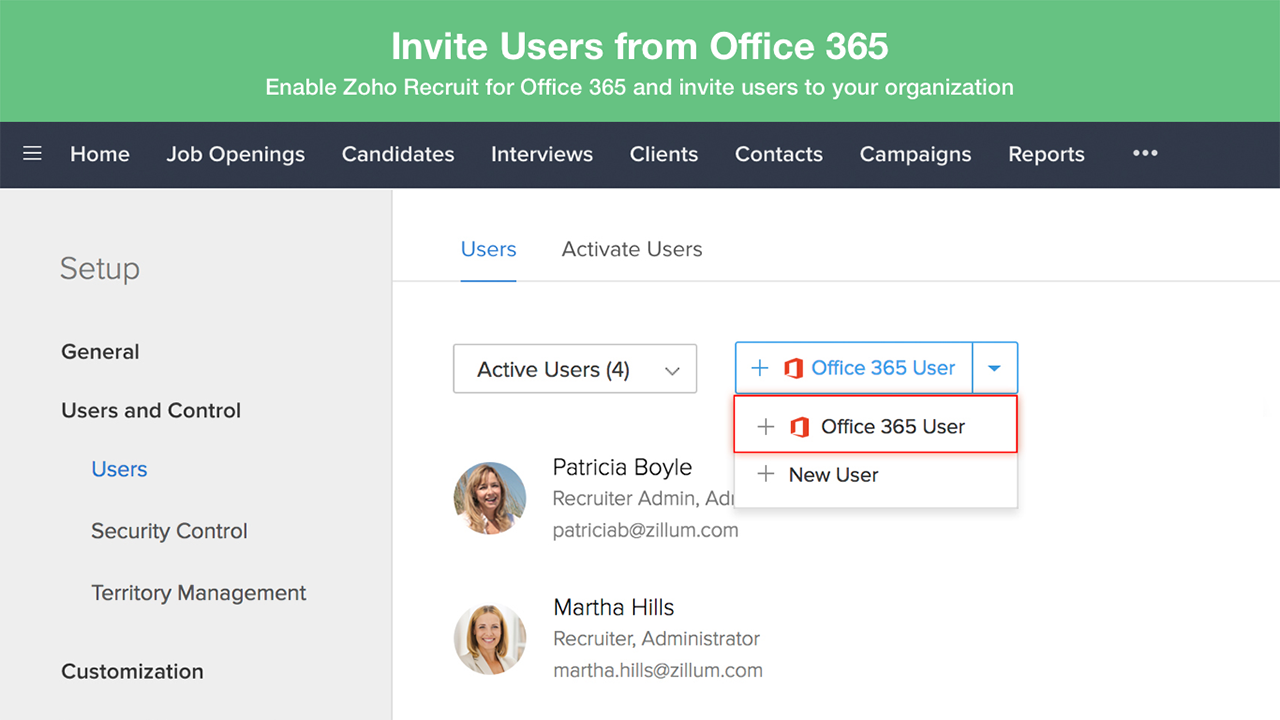Image resolution: width=1280 pixels, height=720 pixels.
Task: Click Patricia Boyle's profile photo
Action: [x=490, y=498]
